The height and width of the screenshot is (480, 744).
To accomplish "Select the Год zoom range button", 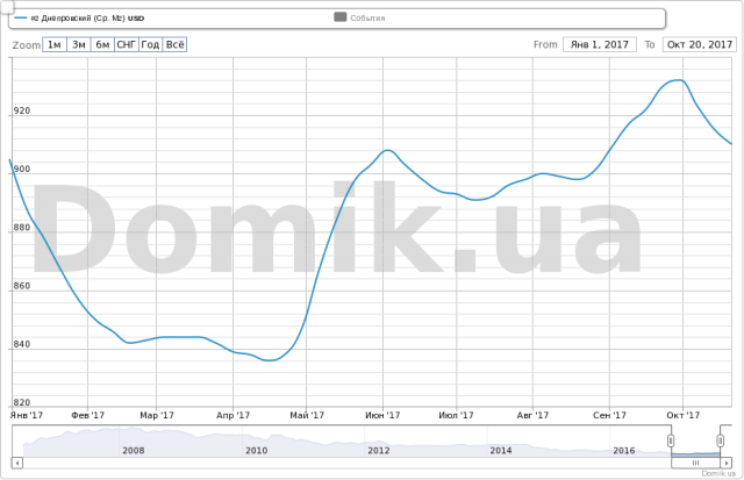I will (x=150, y=45).
